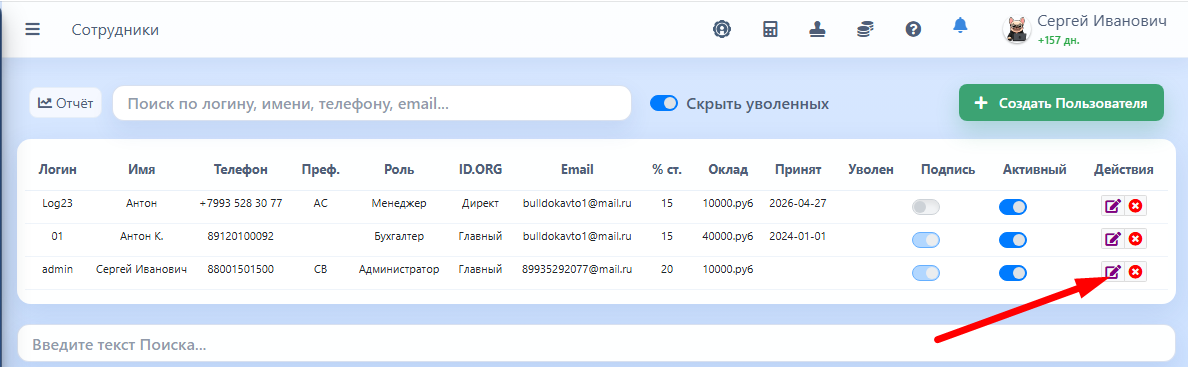The height and width of the screenshot is (367, 1188).
Task: Click the Сотрудники page title
Action: pos(115,30)
